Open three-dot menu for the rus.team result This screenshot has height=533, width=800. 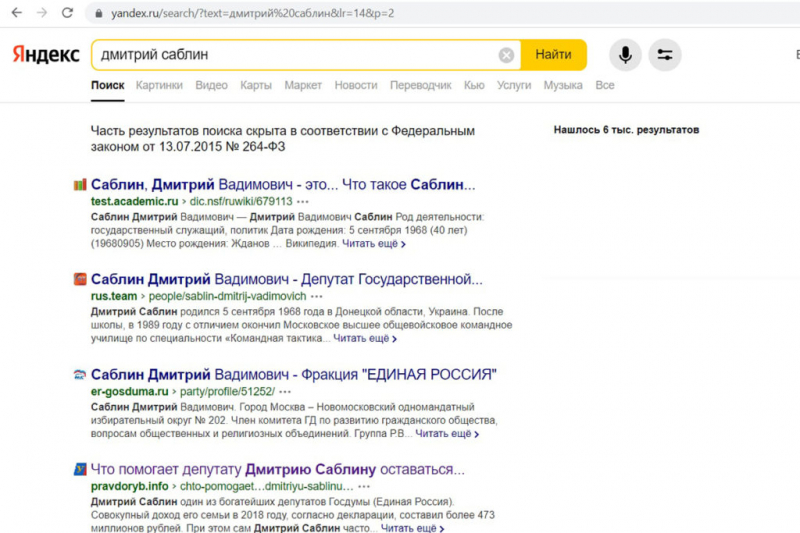point(317,296)
